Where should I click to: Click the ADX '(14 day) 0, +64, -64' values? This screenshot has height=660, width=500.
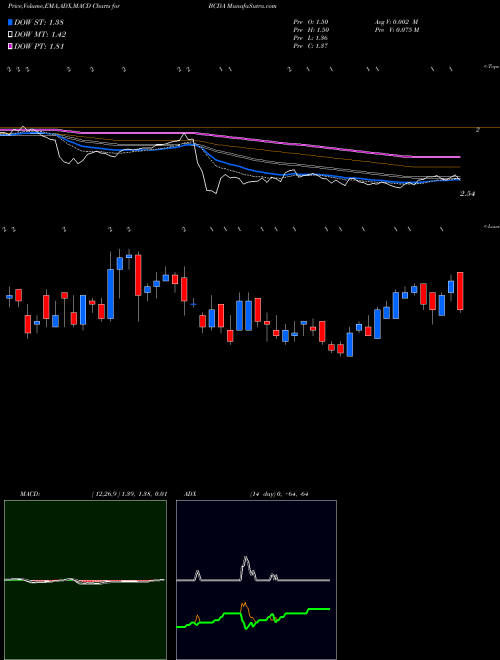tap(279, 494)
